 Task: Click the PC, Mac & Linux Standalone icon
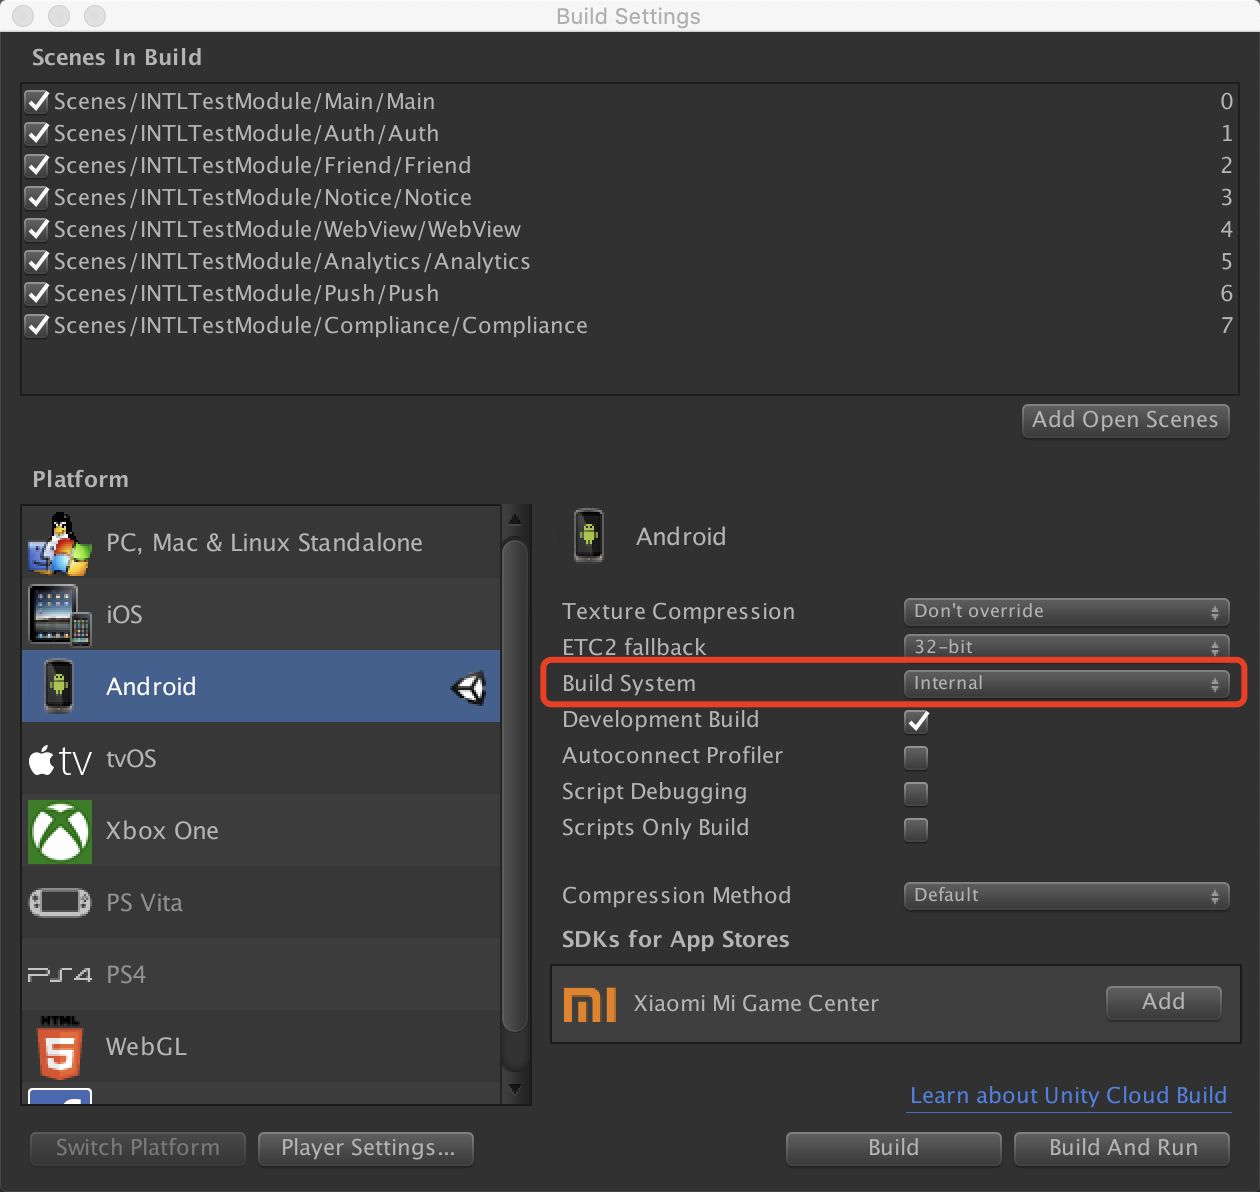click(x=59, y=543)
